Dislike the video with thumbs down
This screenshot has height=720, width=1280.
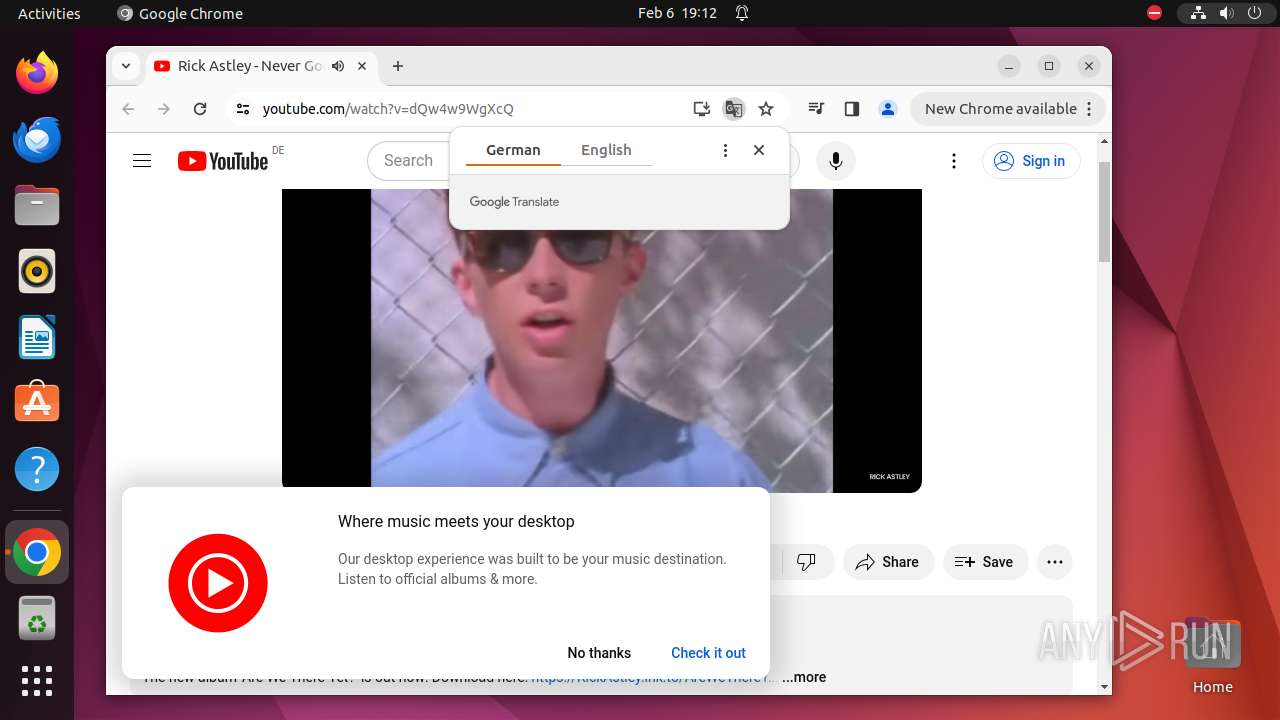click(x=806, y=562)
